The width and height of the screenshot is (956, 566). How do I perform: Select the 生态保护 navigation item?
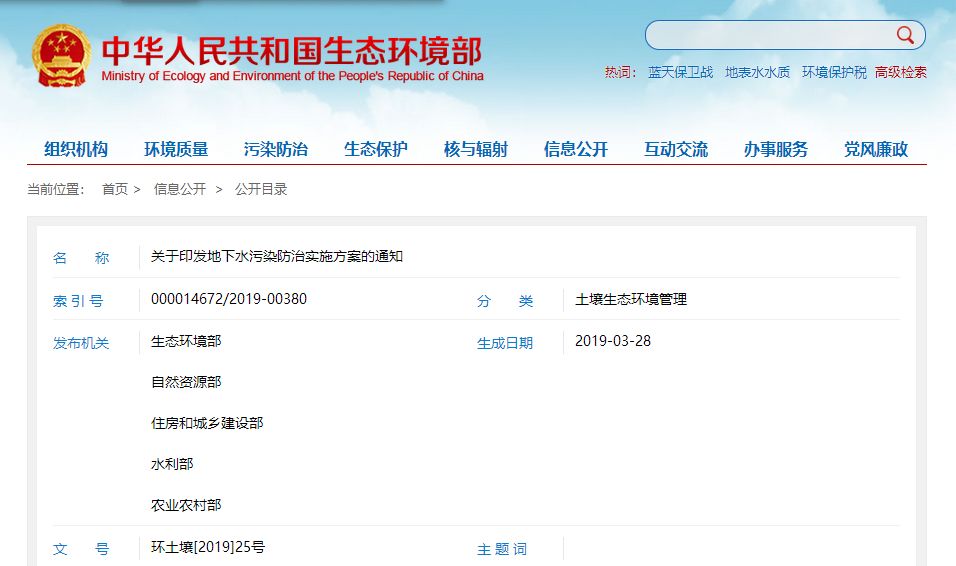[x=376, y=149]
